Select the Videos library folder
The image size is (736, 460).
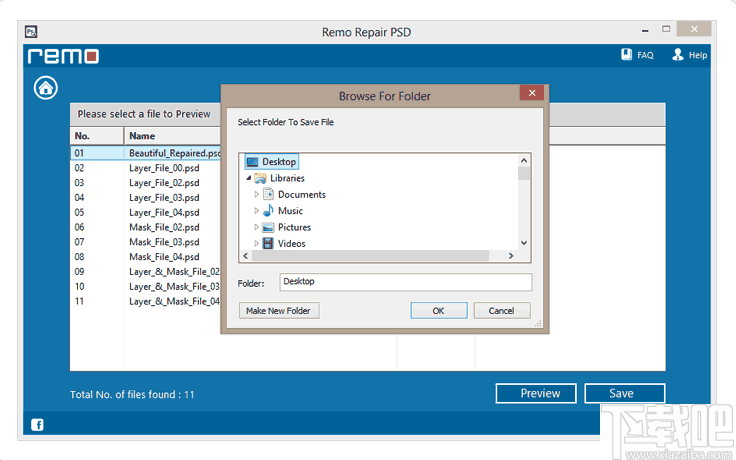click(x=284, y=243)
